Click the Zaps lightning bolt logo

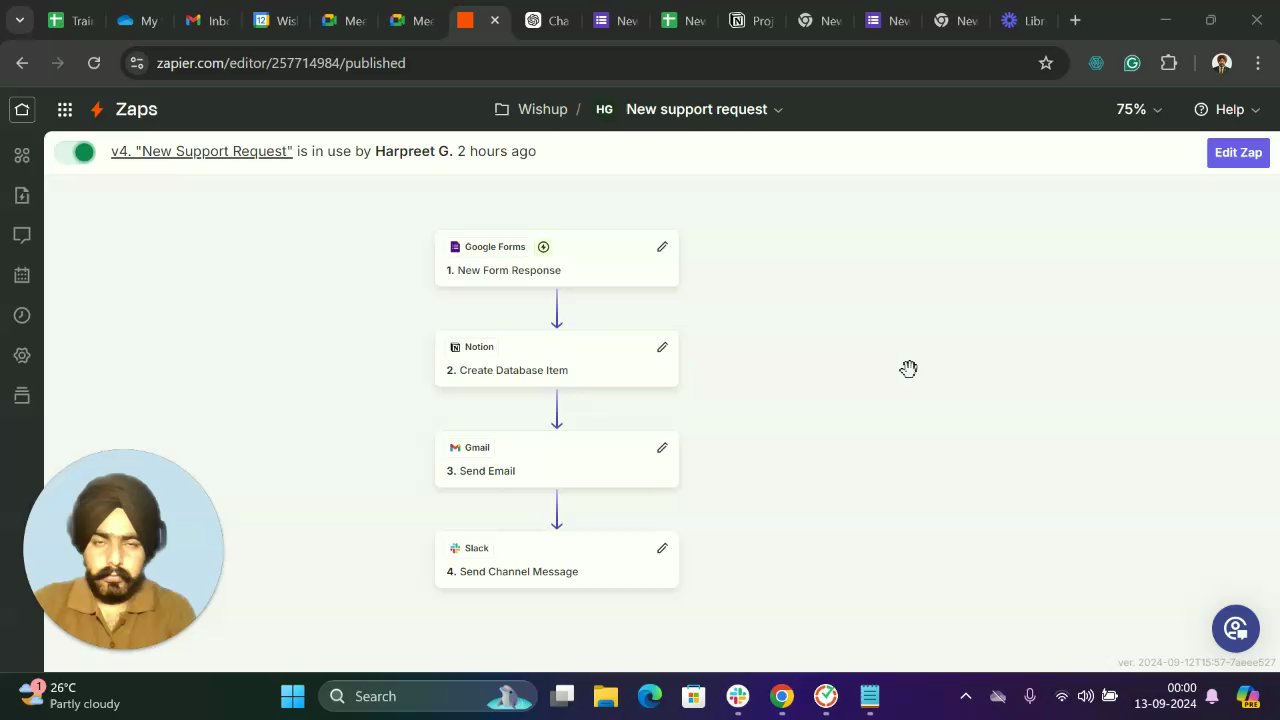pyautogui.click(x=97, y=110)
